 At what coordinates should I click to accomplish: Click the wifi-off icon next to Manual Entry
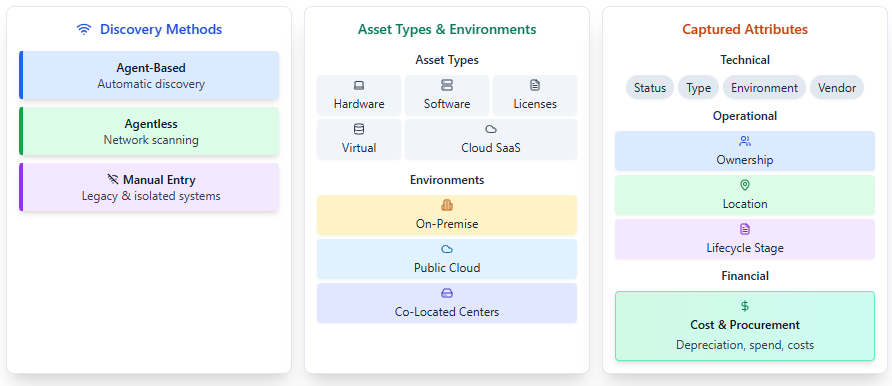point(113,180)
